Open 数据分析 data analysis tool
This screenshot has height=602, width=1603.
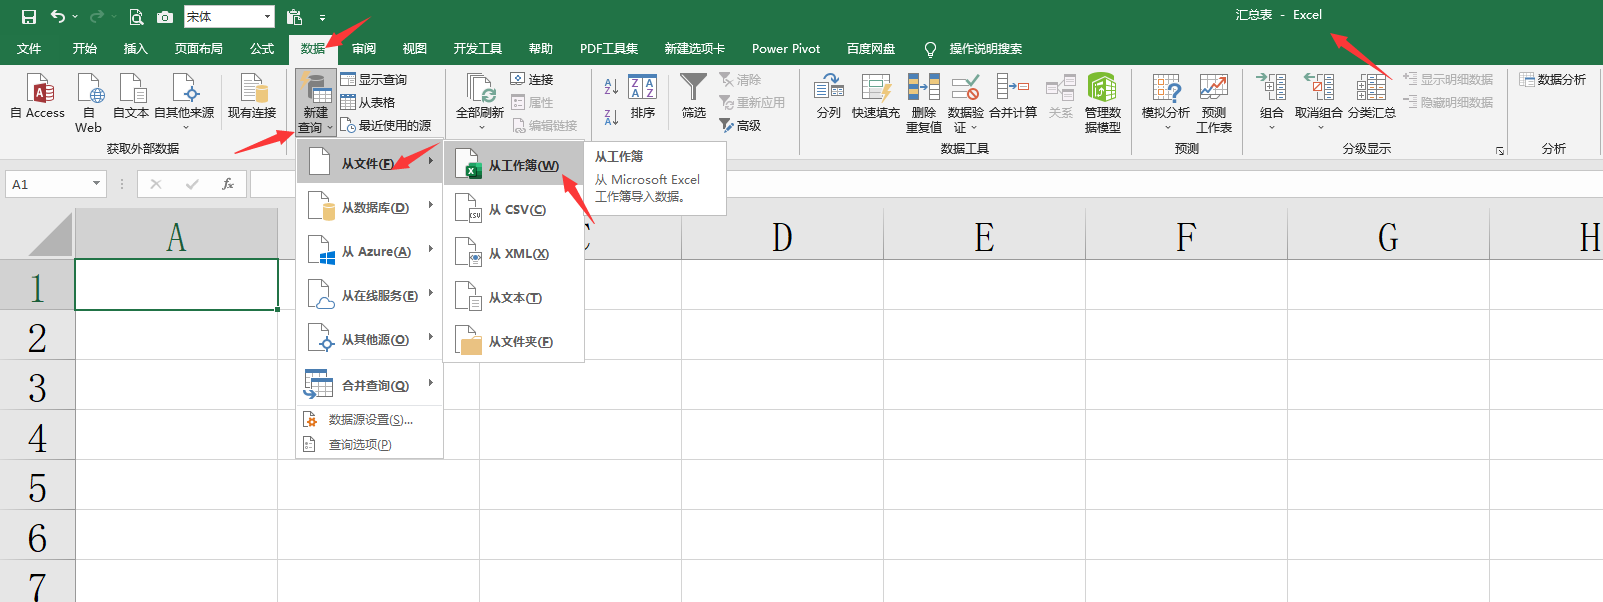click(1553, 79)
